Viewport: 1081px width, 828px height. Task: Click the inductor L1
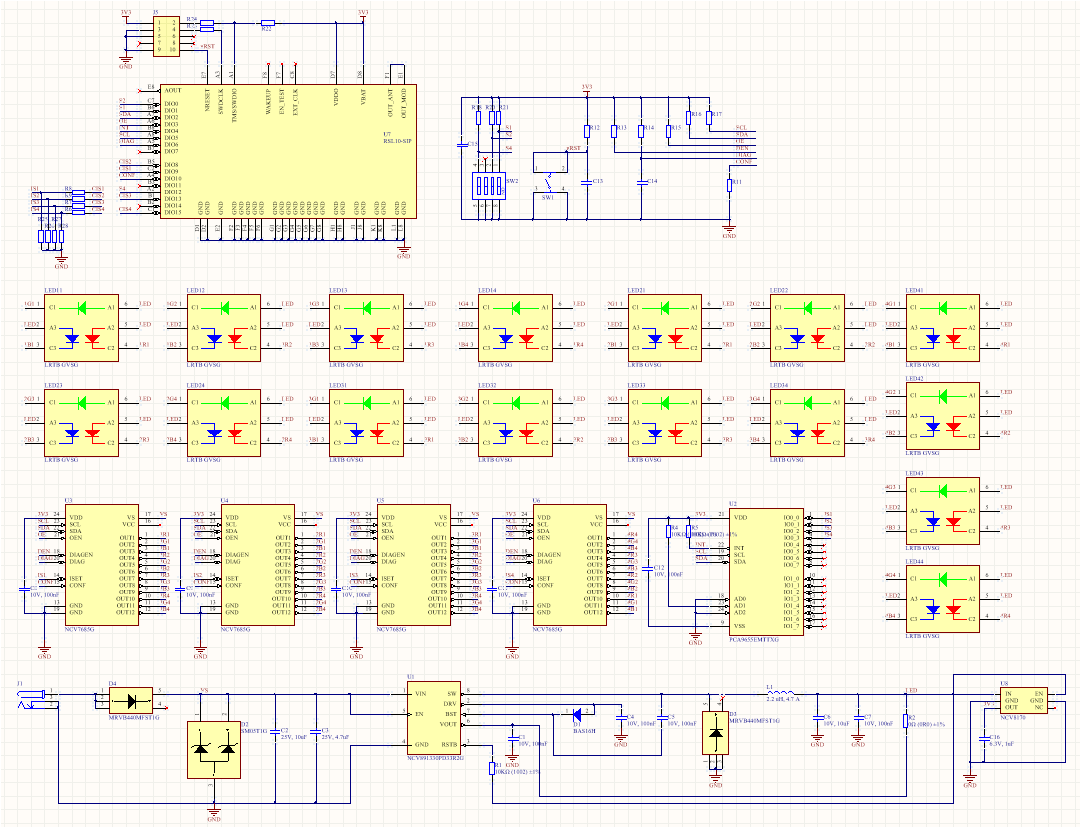coord(780,694)
